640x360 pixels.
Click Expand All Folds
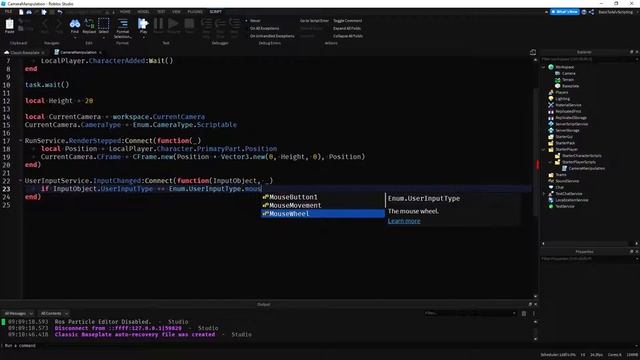pyautogui.click(x=347, y=28)
